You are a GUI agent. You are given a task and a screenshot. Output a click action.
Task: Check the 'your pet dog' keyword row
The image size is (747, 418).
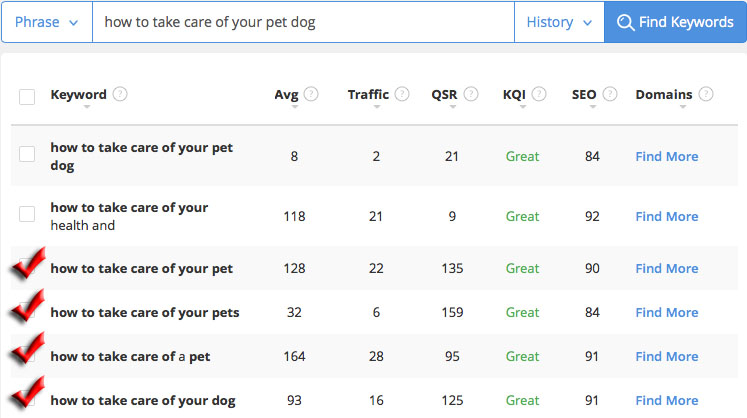pos(27,154)
